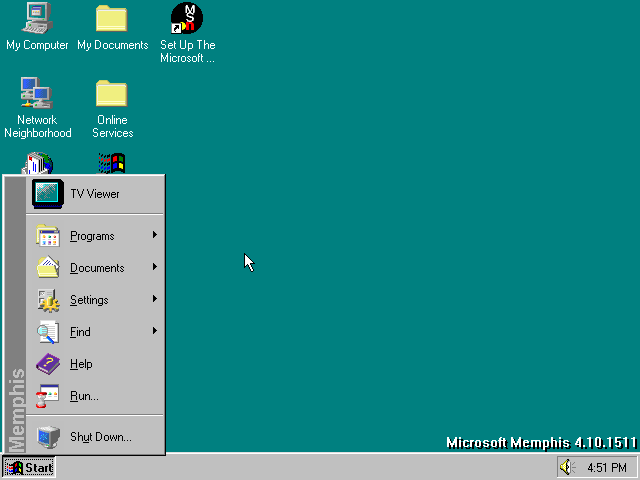This screenshot has width=640, height=480.
Task: Expand the Settings submenu arrow
Action: click(155, 299)
